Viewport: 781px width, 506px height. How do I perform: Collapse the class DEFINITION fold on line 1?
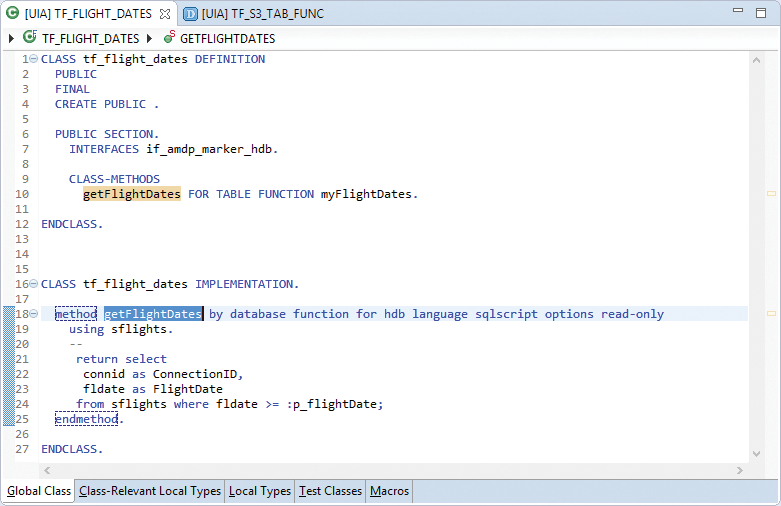coord(33,59)
